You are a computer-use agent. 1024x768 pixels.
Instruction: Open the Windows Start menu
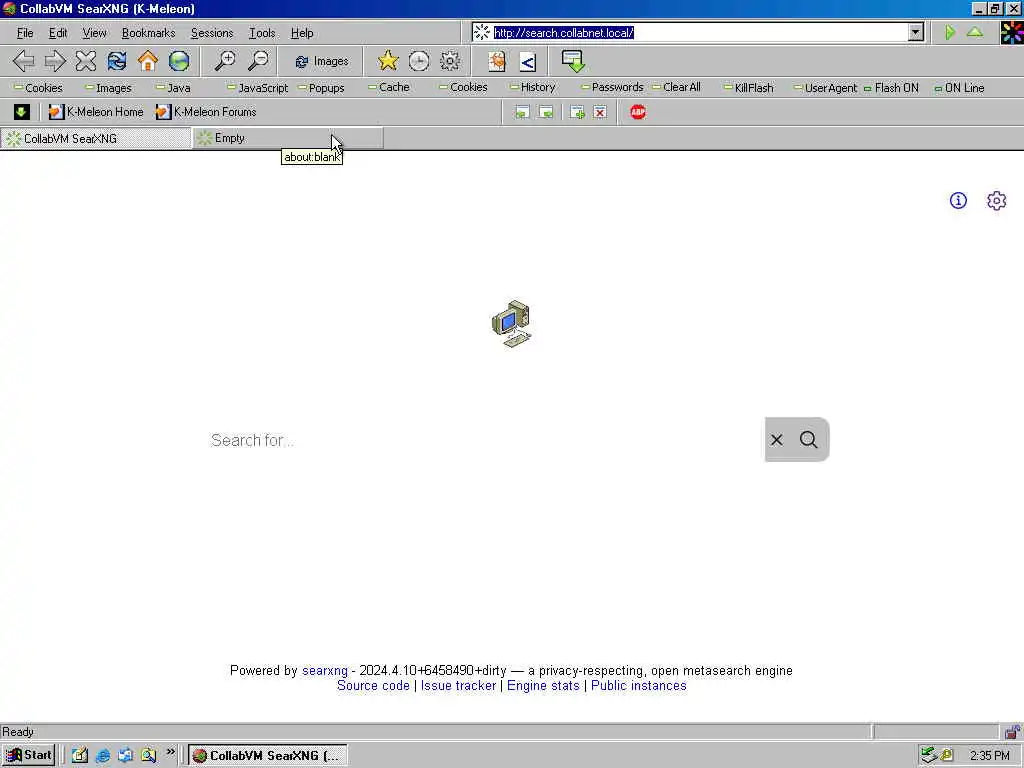point(28,755)
